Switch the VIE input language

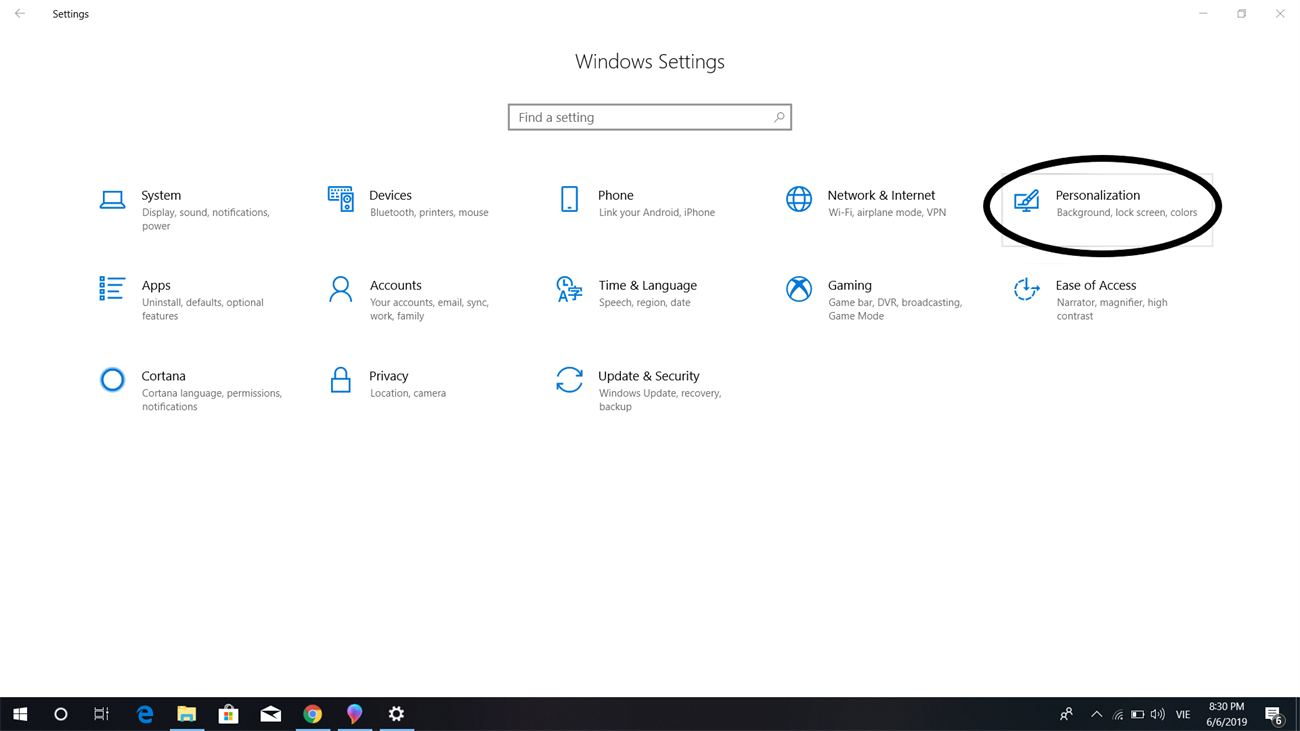point(1183,714)
